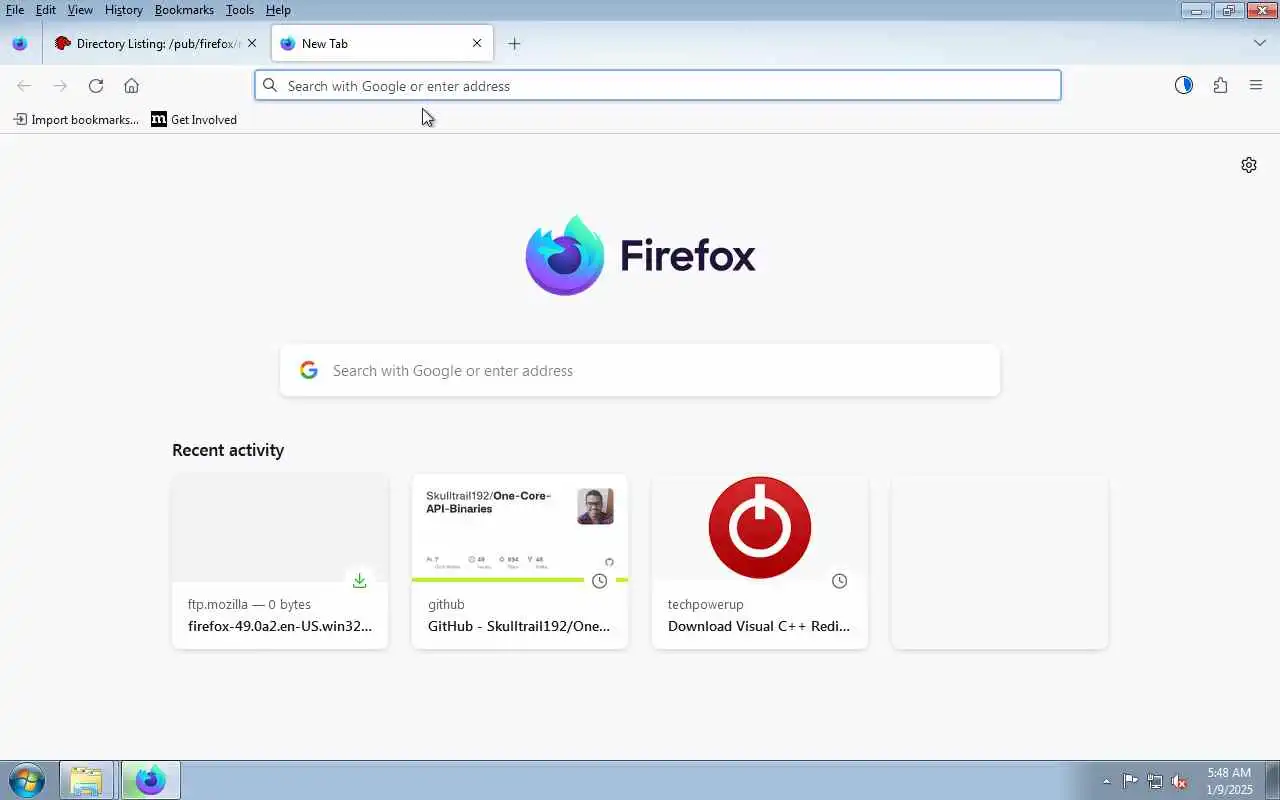The image size is (1280, 800).
Task: Click firefox-49.0a2.en-US.win32... title
Action: [280, 626]
